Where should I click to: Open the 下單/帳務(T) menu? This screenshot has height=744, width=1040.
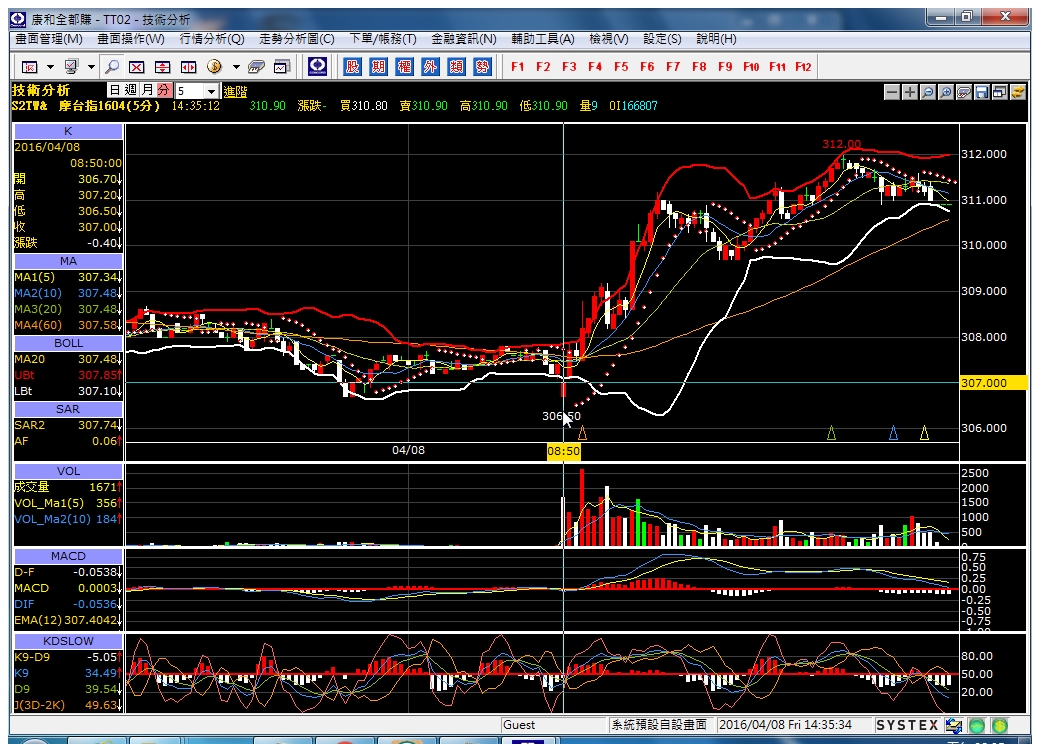coord(383,39)
